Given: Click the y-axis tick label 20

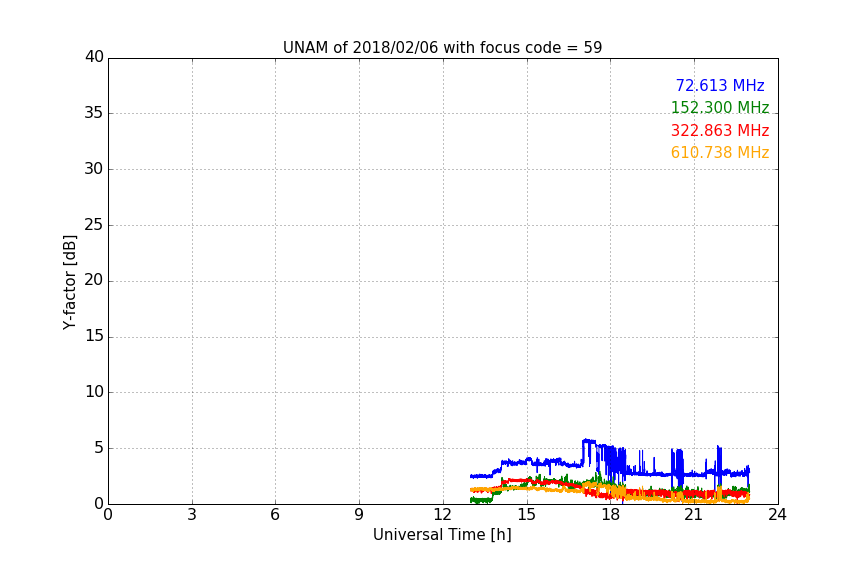Looking at the screenshot, I should point(94,280).
